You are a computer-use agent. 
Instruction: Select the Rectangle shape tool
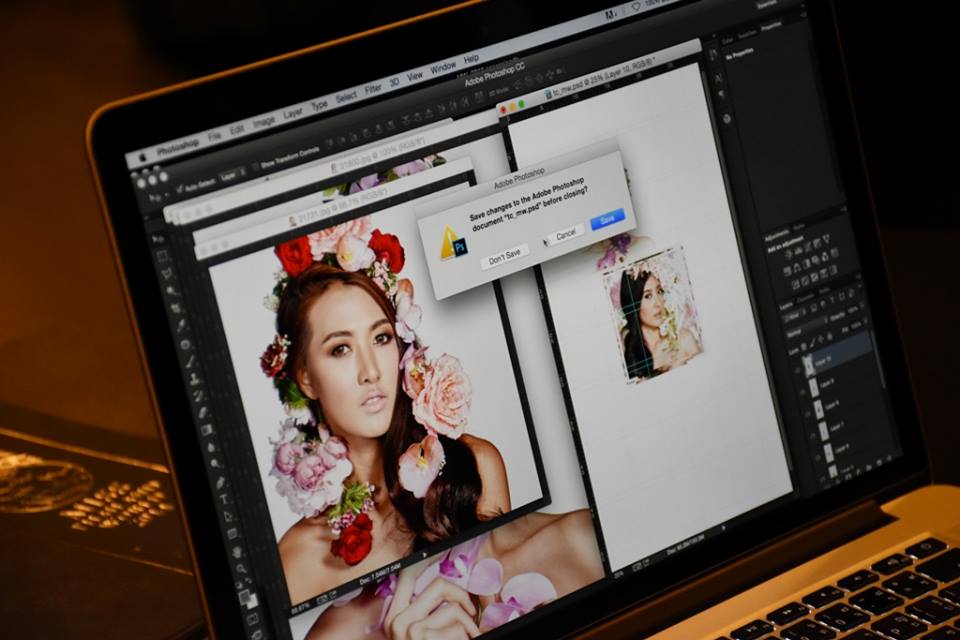click(x=232, y=534)
